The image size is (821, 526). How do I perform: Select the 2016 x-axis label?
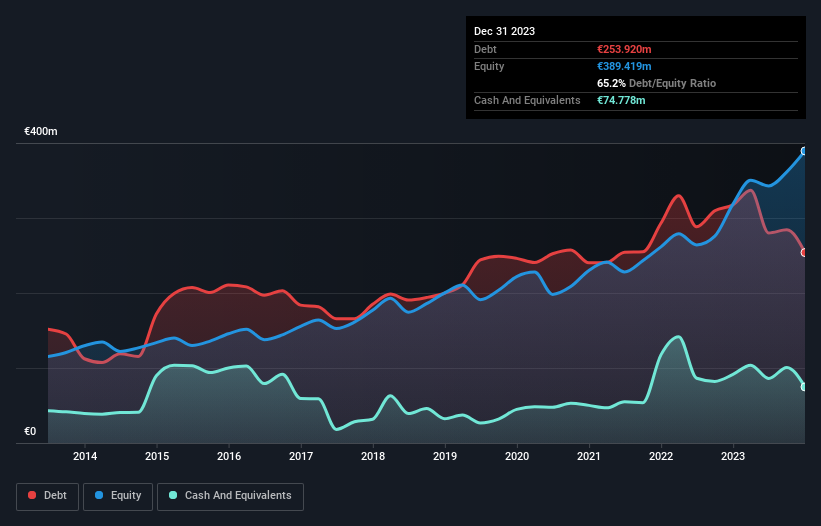coord(229,456)
